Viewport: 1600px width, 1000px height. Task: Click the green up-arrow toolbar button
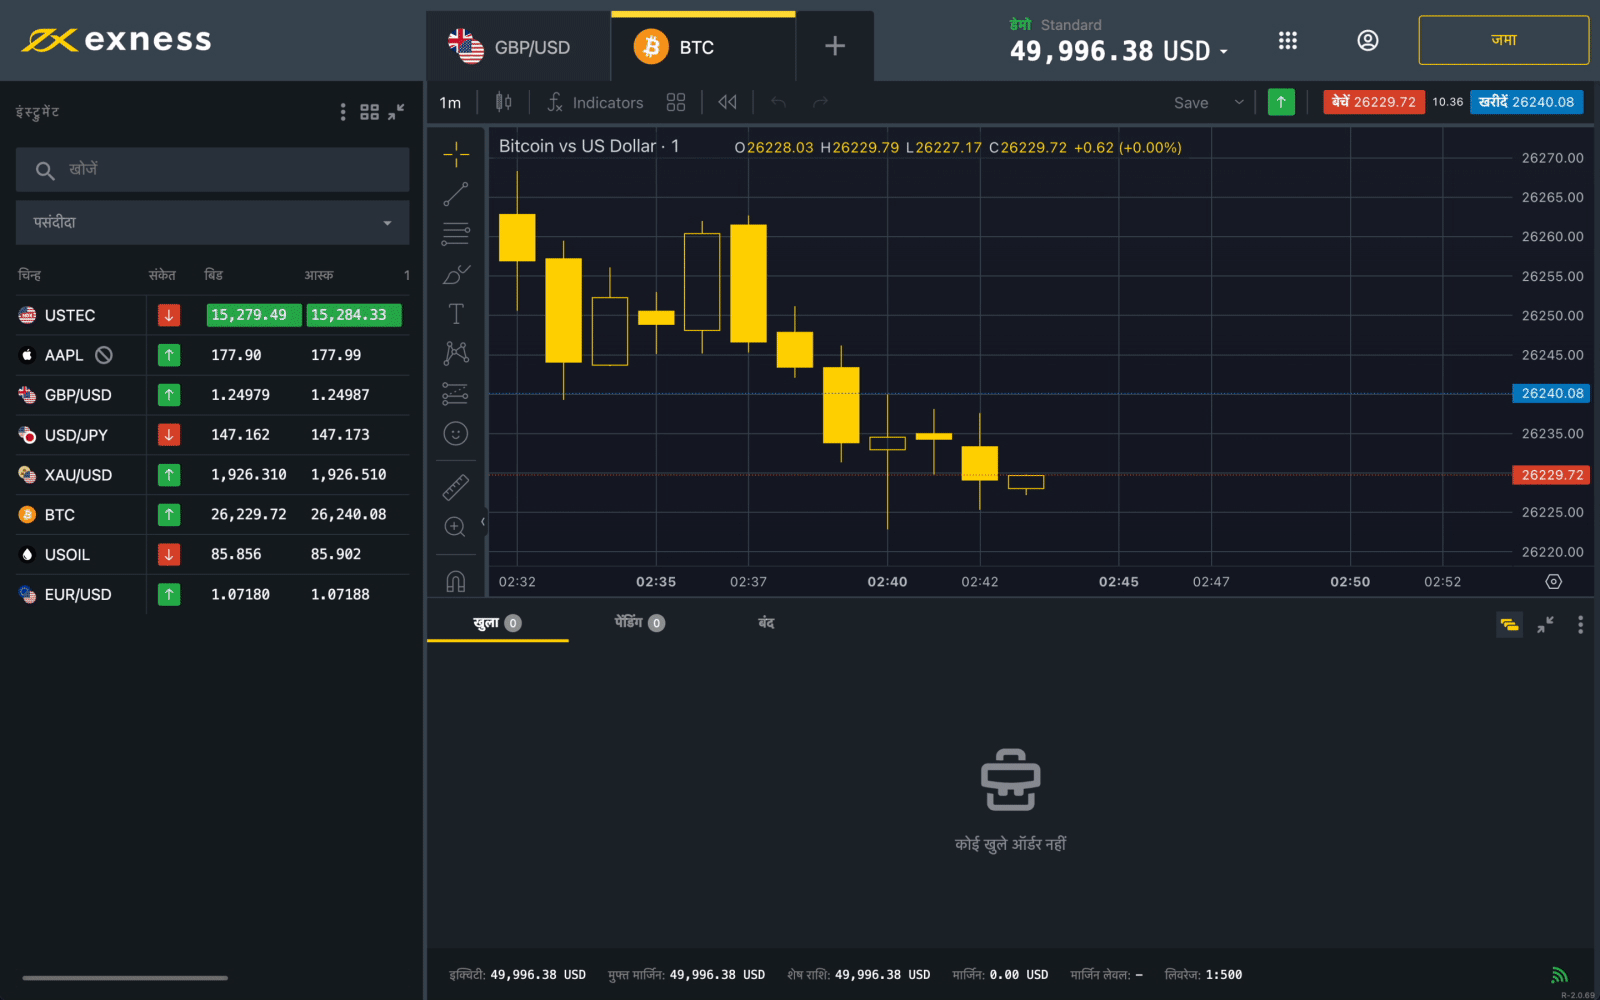point(1281,102)
